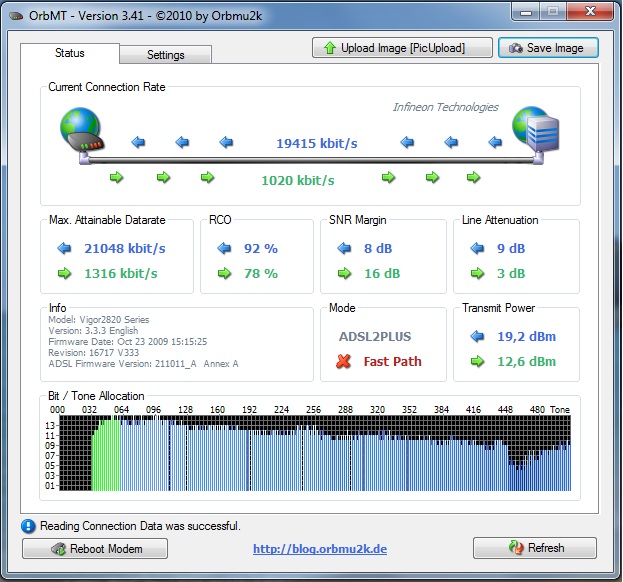Minimize the OrbMT window
The width and height of the screenshot is (623, 582).
coord(525,12)
